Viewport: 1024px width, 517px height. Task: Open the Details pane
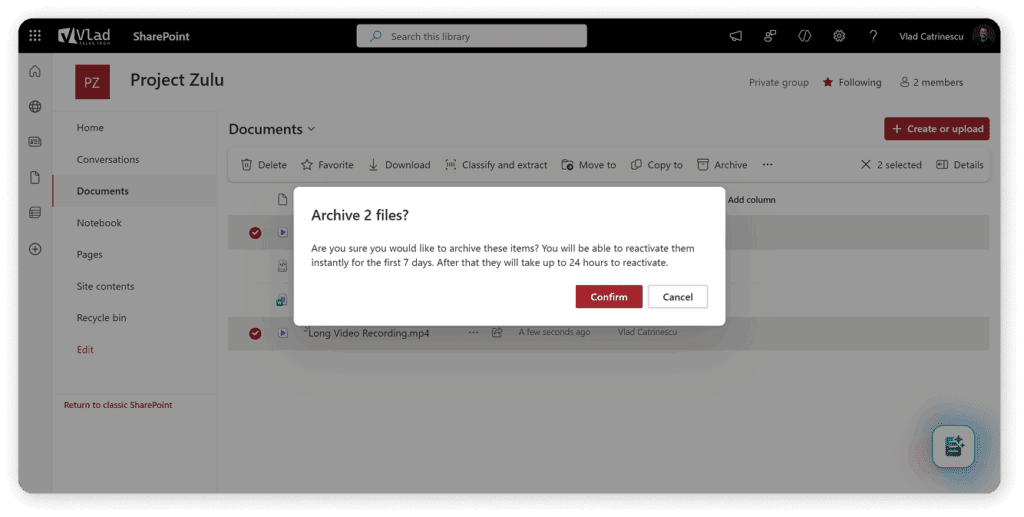(959, 164)
